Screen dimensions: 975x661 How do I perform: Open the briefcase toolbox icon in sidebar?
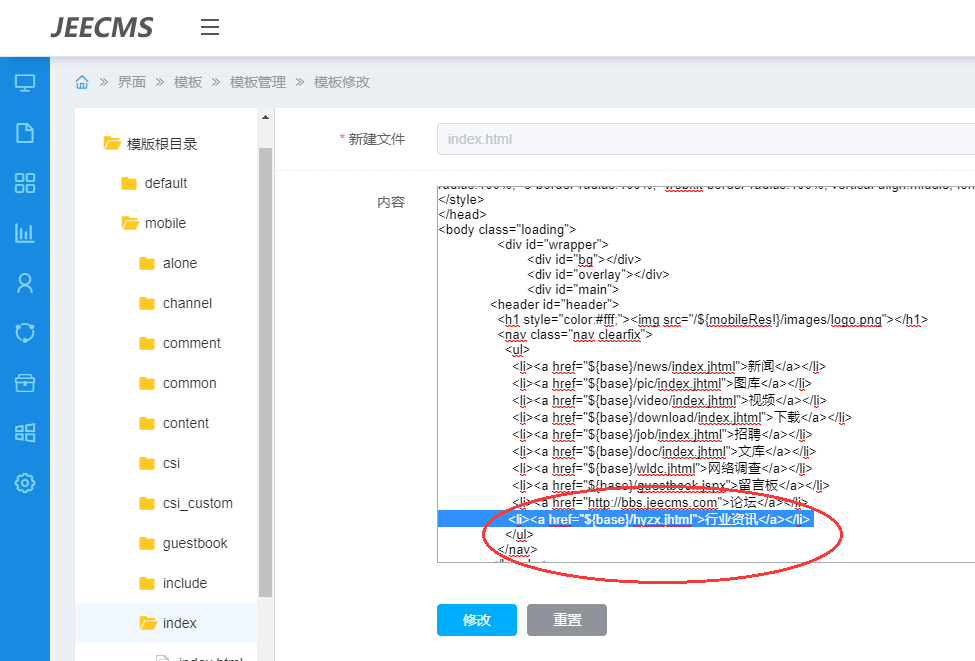point(25,383)
